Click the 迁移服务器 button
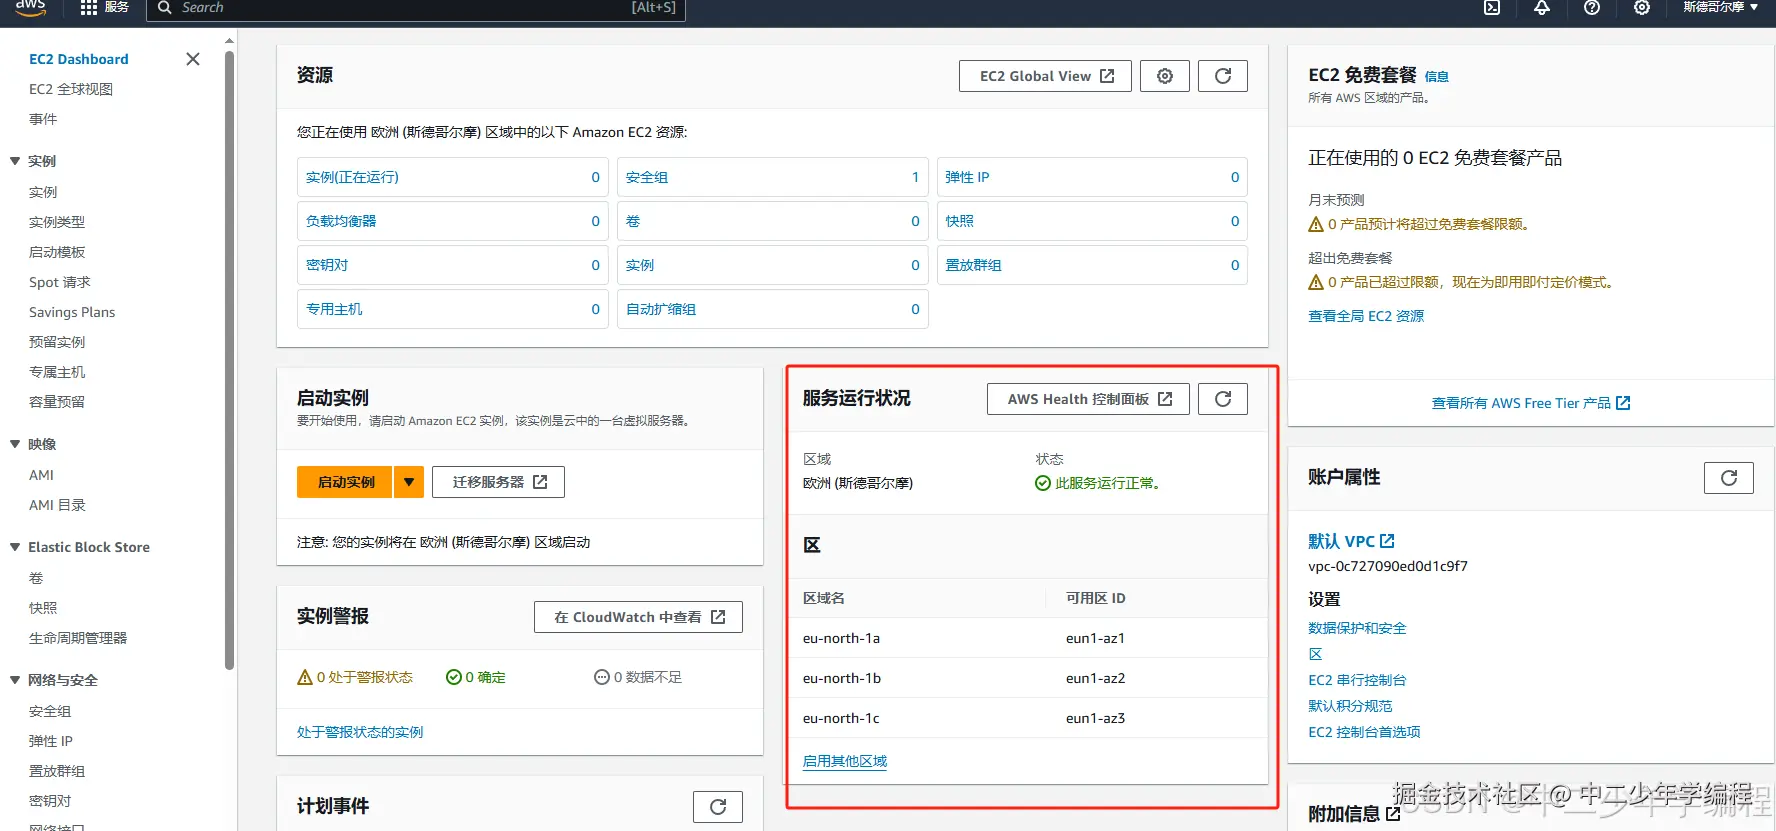This screenshot has height=831, width=1776. coord(498,482)
